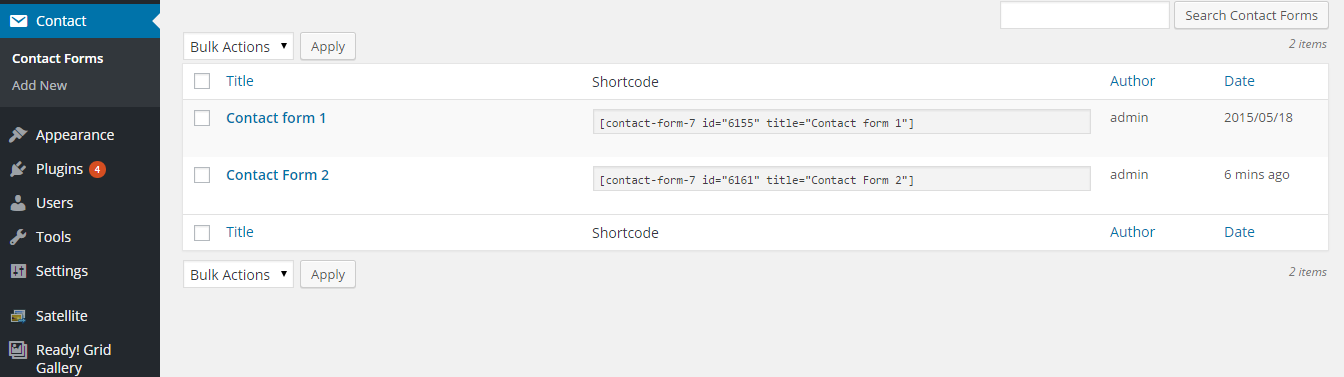
Task: Open Tools using the wrench icon
Action: (x=18, y=237)
